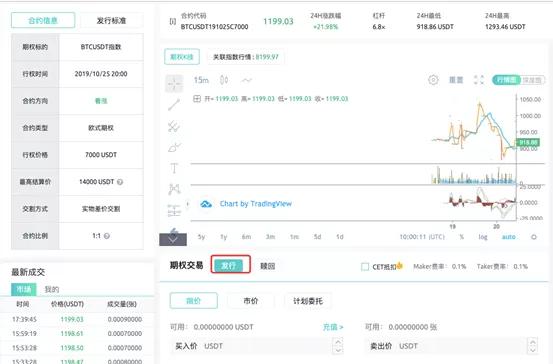The height and width of the screenshot is (364, 553).
Task: Click help icon next to 14000 USDT
Action: click(x=120, y=182)
